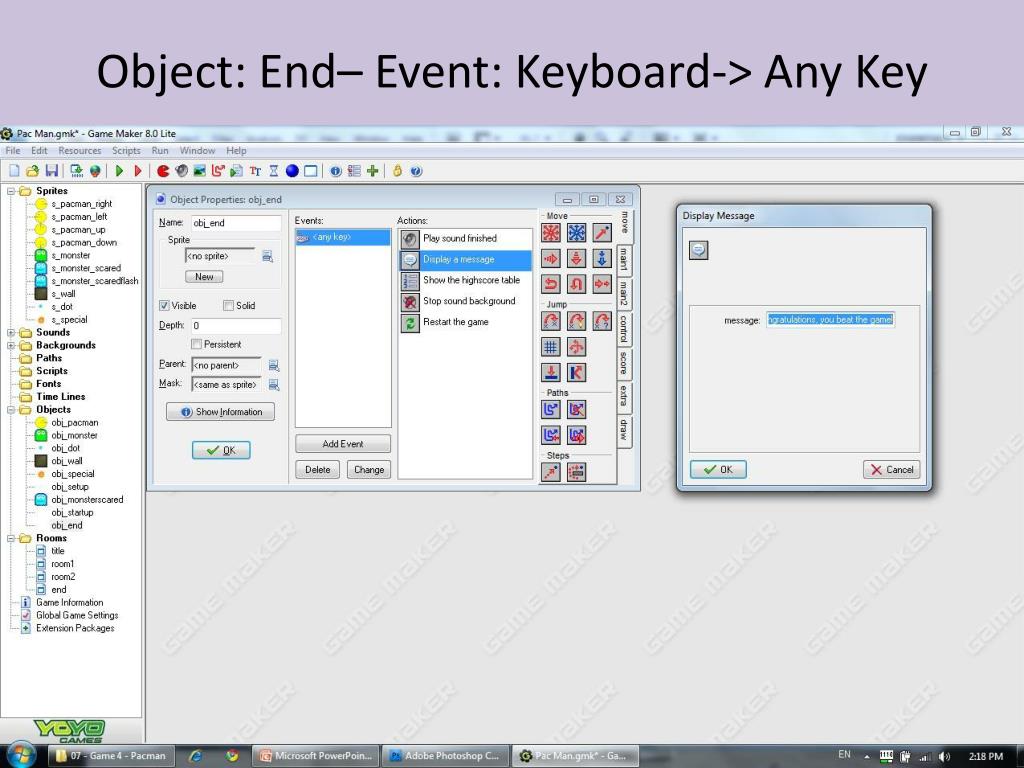Image resolution: width=1024 pixels, height=768 pixels.
Task: Click the Add Event button
Action: 343,444
